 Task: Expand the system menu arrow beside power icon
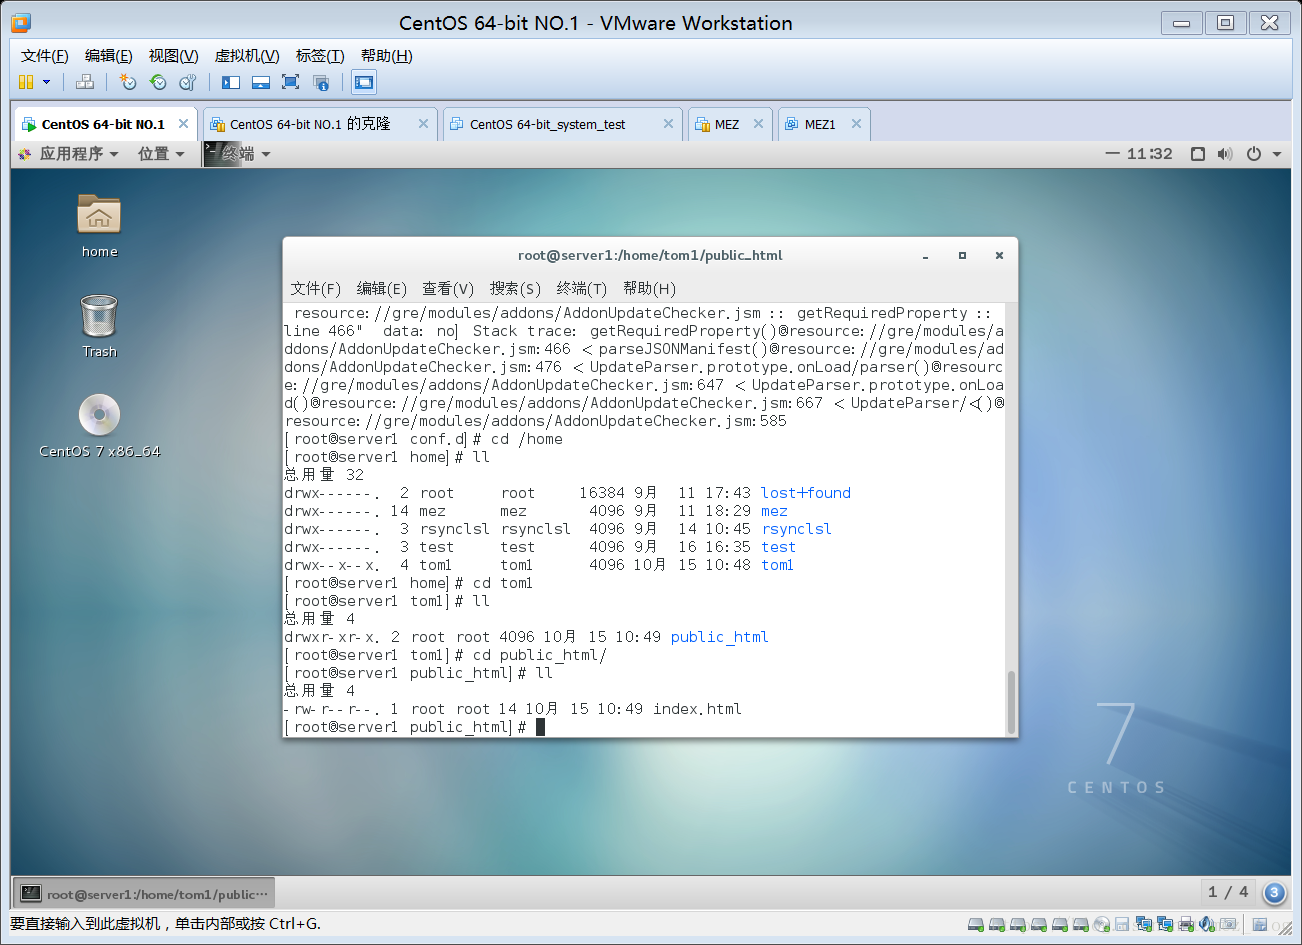pyautogui.click(x=1277, y=154)
